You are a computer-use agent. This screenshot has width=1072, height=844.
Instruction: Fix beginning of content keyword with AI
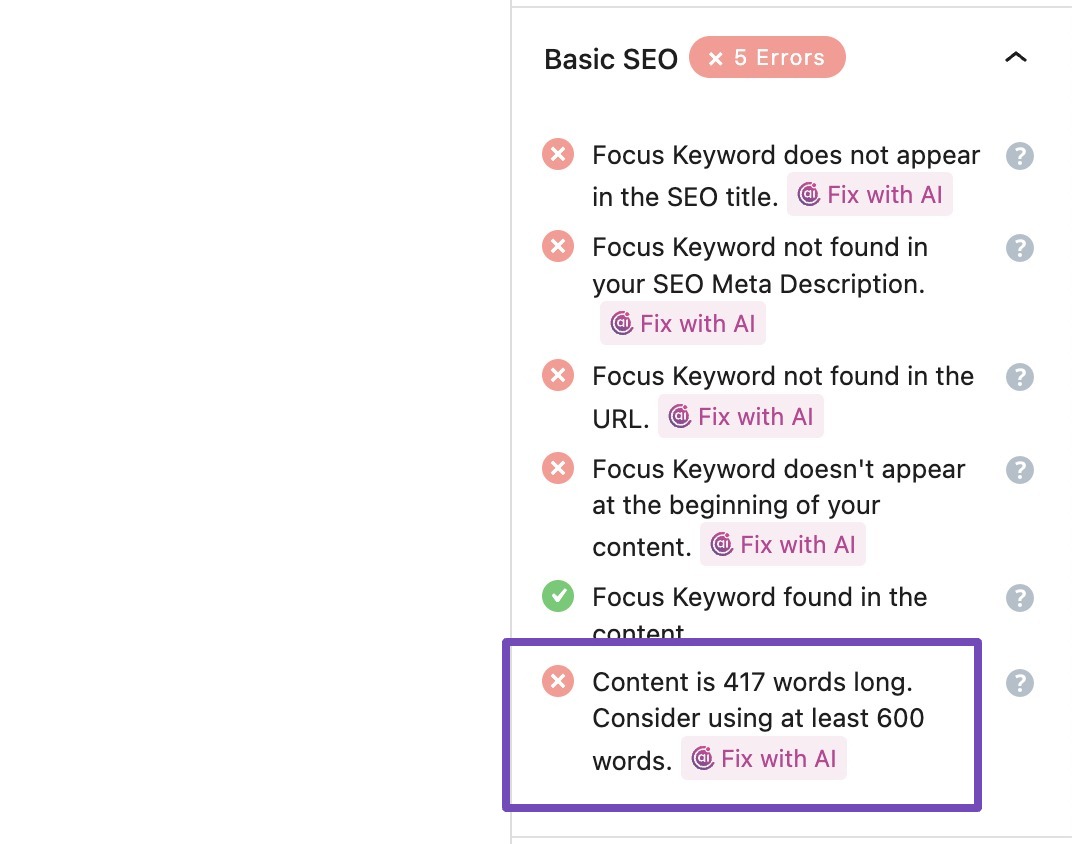[x=783, y=545]
